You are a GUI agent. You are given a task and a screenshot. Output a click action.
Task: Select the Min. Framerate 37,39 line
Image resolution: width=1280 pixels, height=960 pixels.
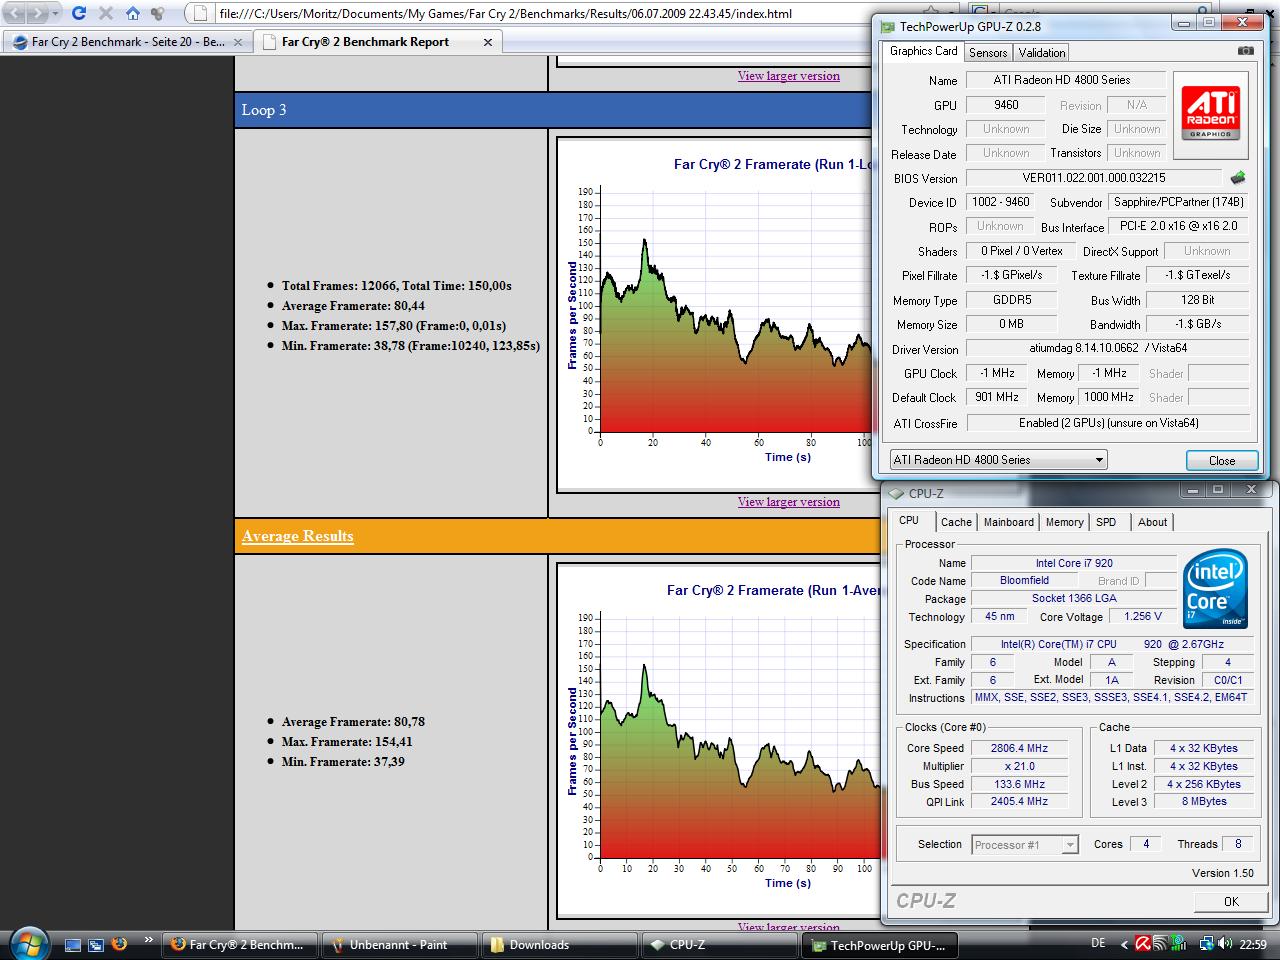coord(343,762)
